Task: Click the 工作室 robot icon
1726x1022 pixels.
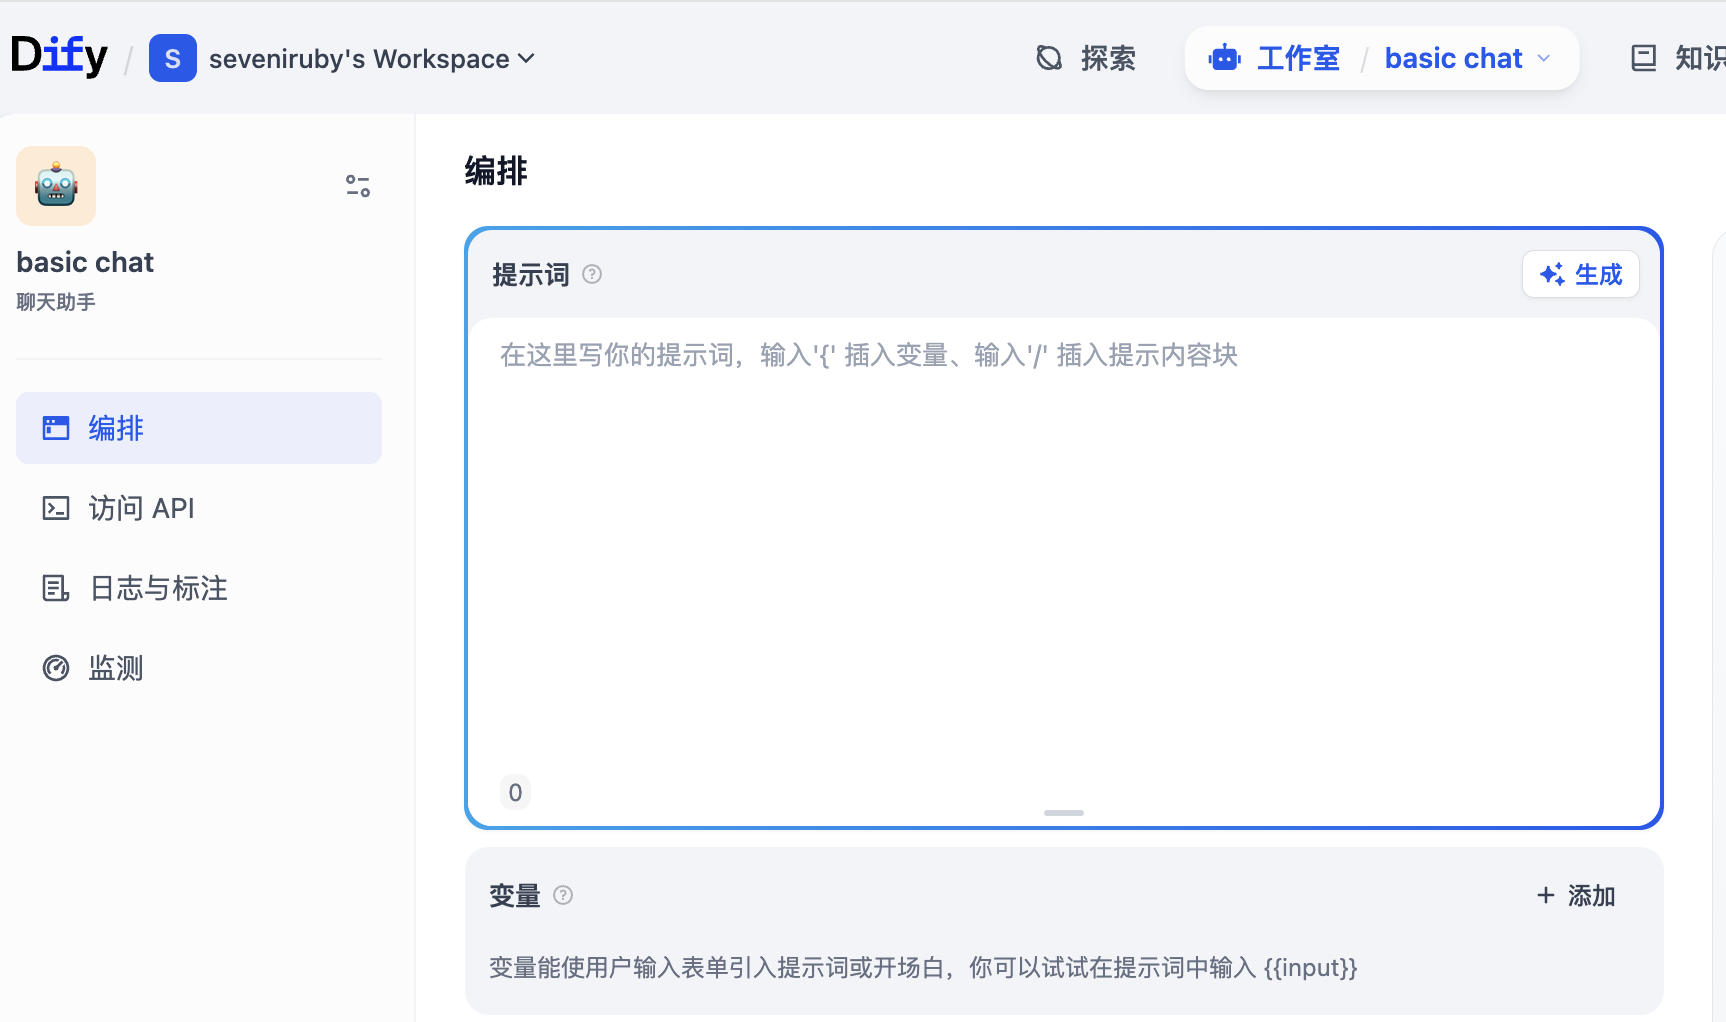Action: pyautogui.click(x=1224, y=59)
